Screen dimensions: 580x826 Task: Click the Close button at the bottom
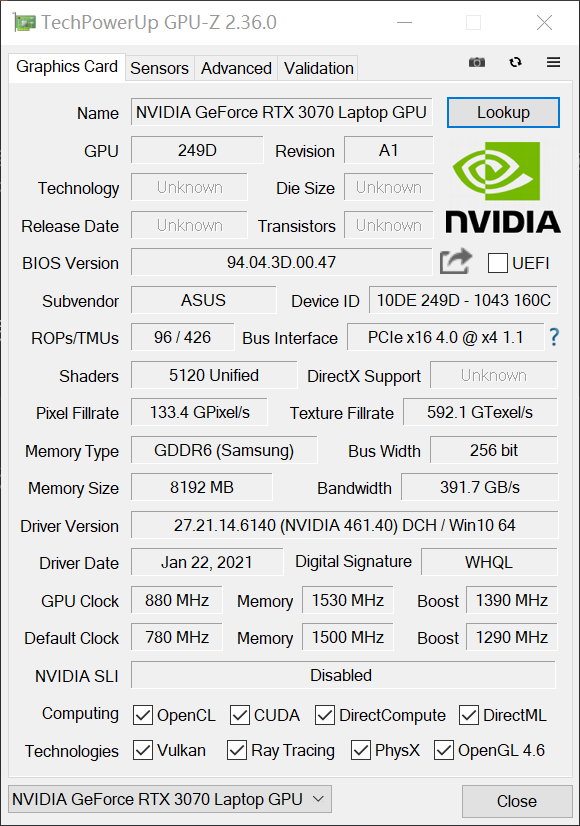tap(517, 801)
